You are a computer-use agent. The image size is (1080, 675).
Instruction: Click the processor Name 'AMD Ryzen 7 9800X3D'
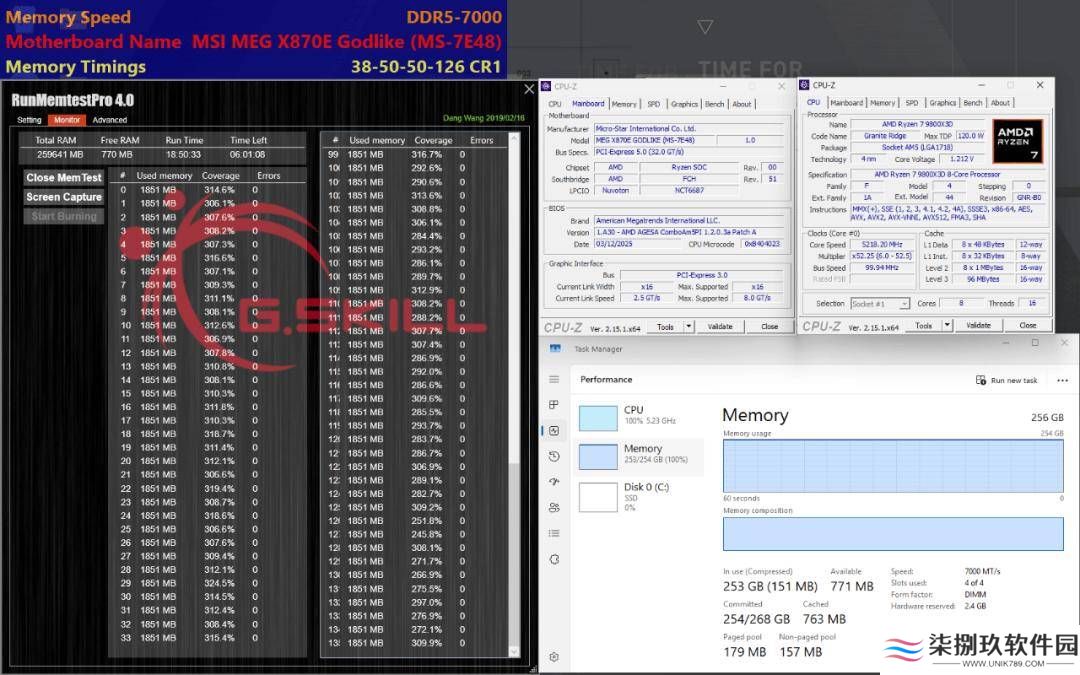click(917, 125)
